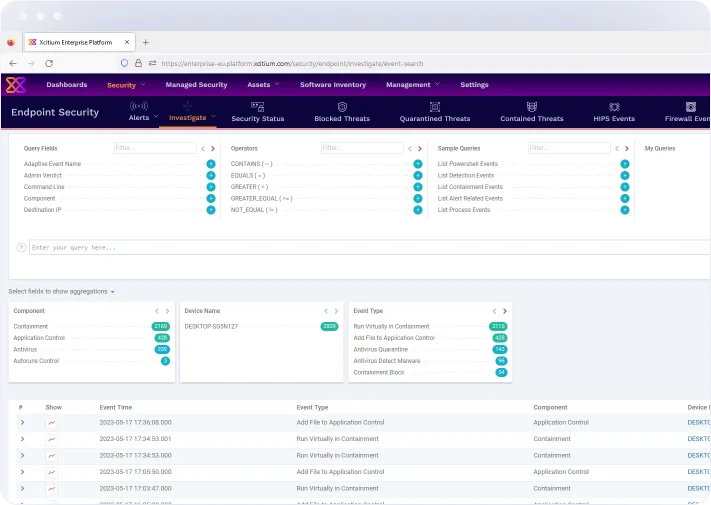Expand the 17:36:08.000 event row
711x505 pixels.
22,422
